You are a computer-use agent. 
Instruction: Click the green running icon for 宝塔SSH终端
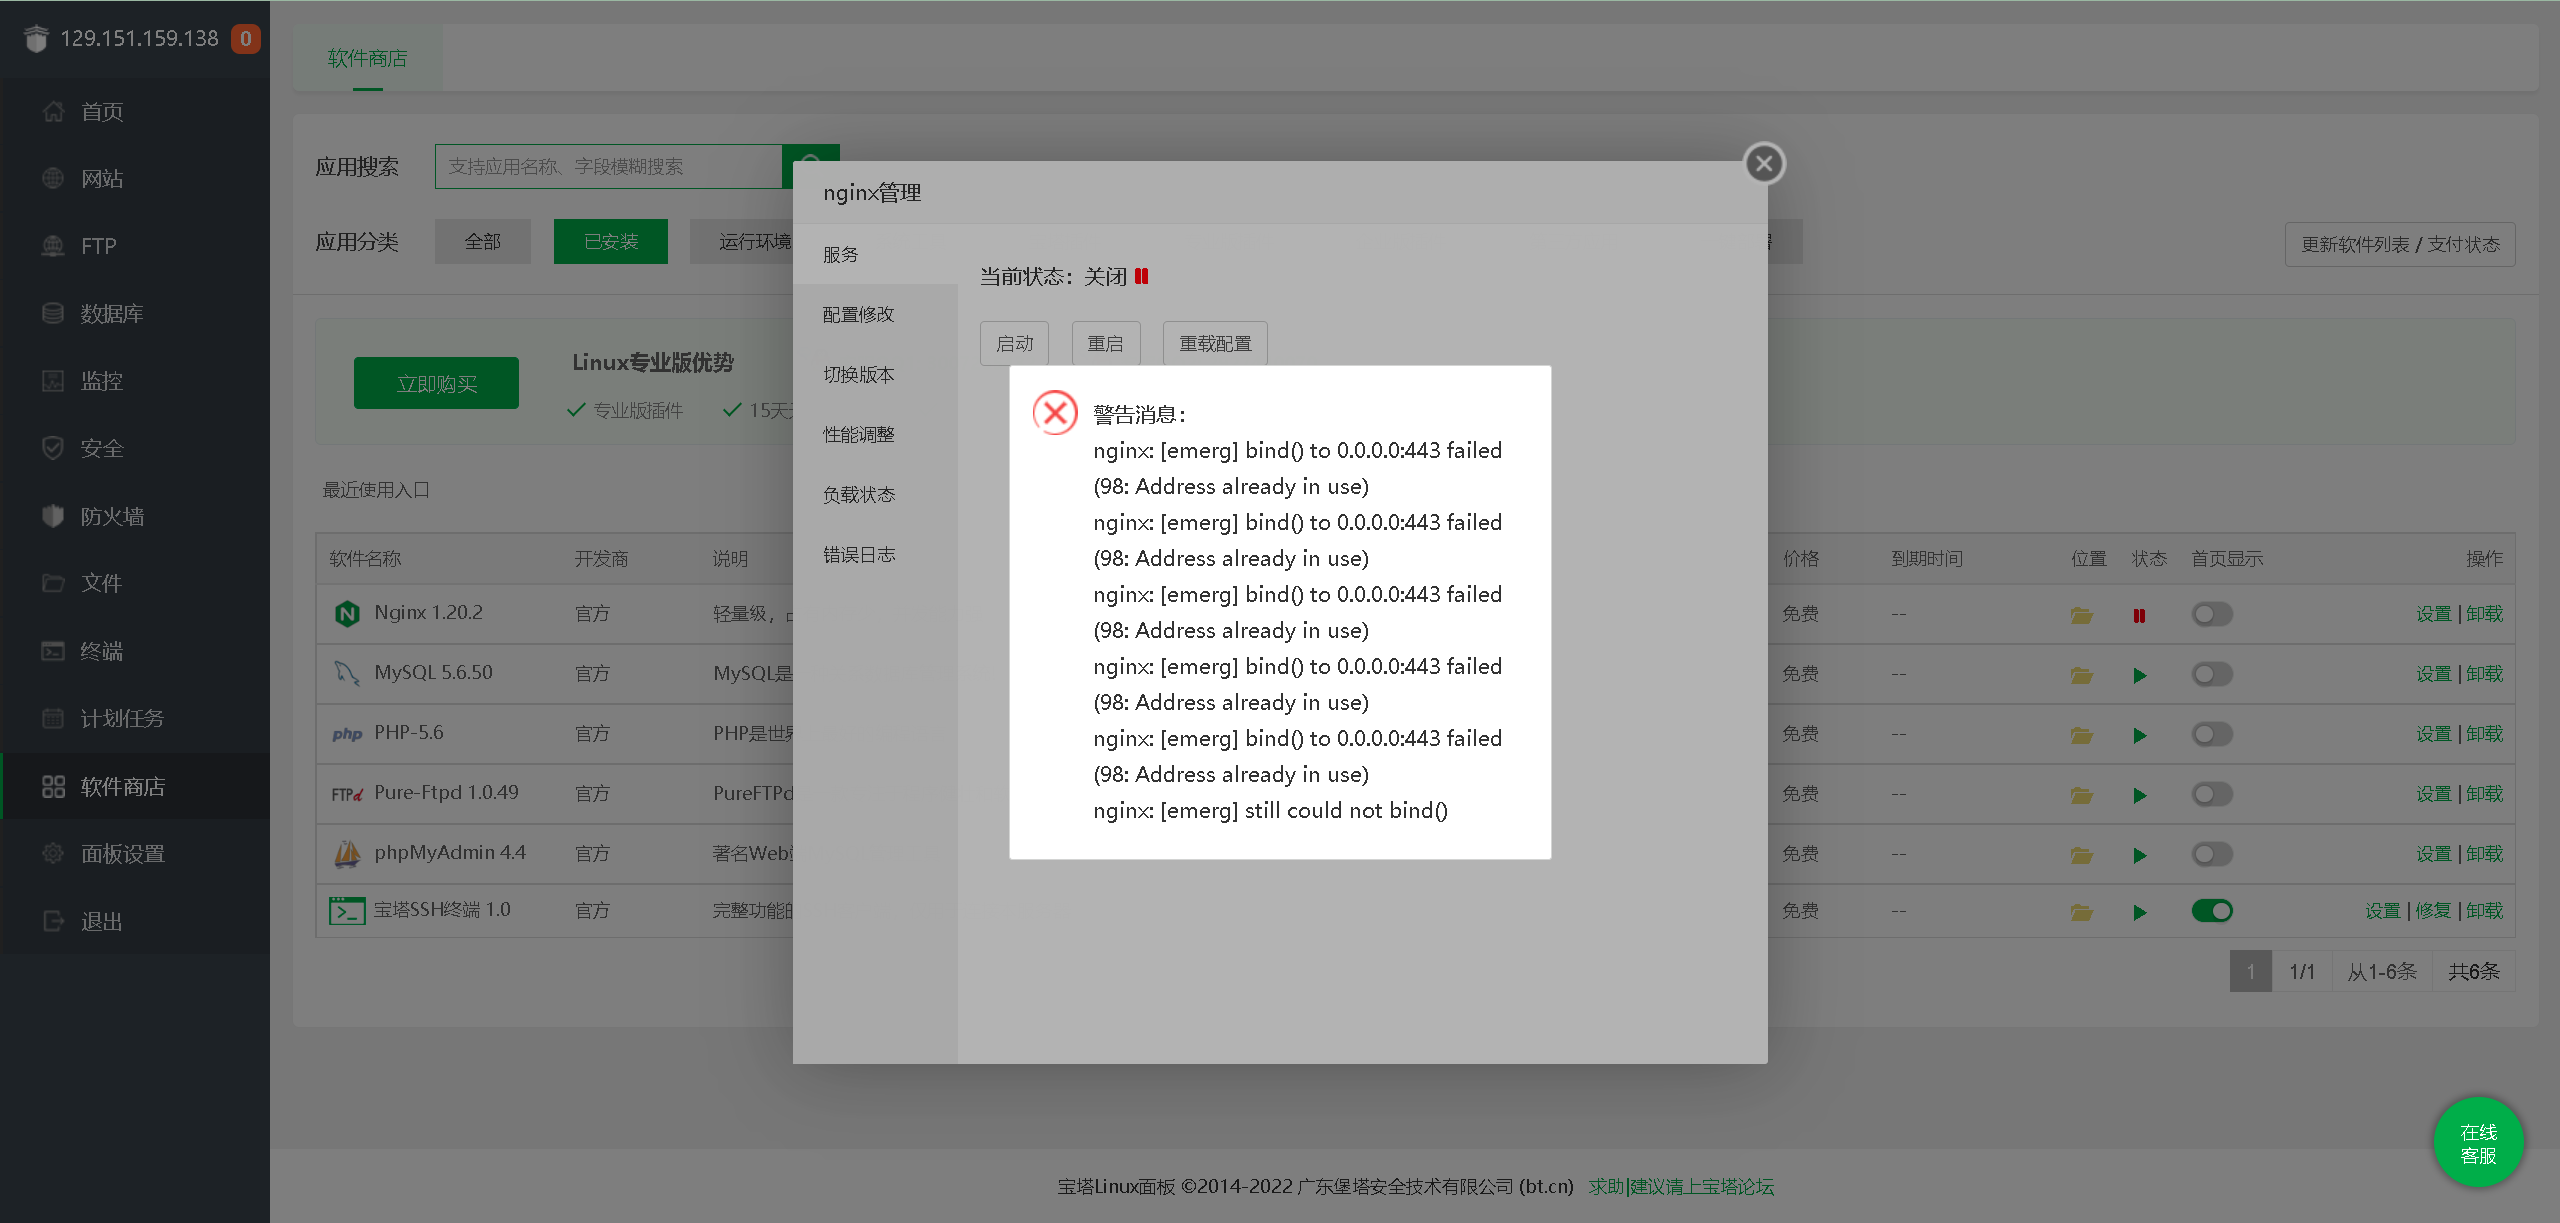(2140, 912)
